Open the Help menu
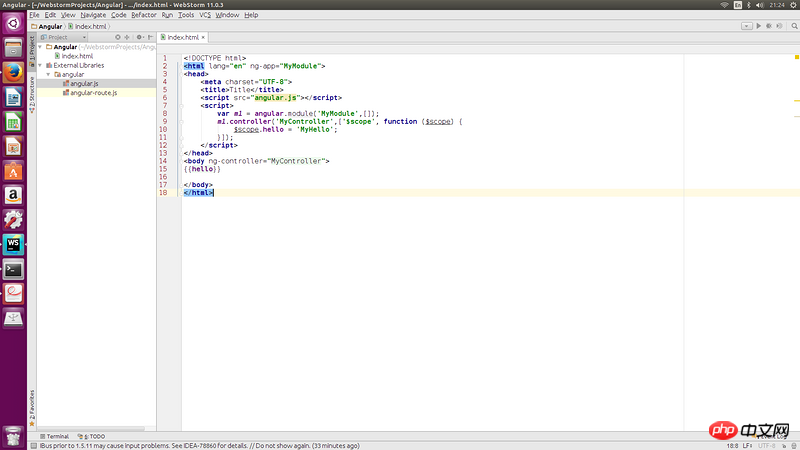This screenshot has height=450, width=800. tap(251, 15)
